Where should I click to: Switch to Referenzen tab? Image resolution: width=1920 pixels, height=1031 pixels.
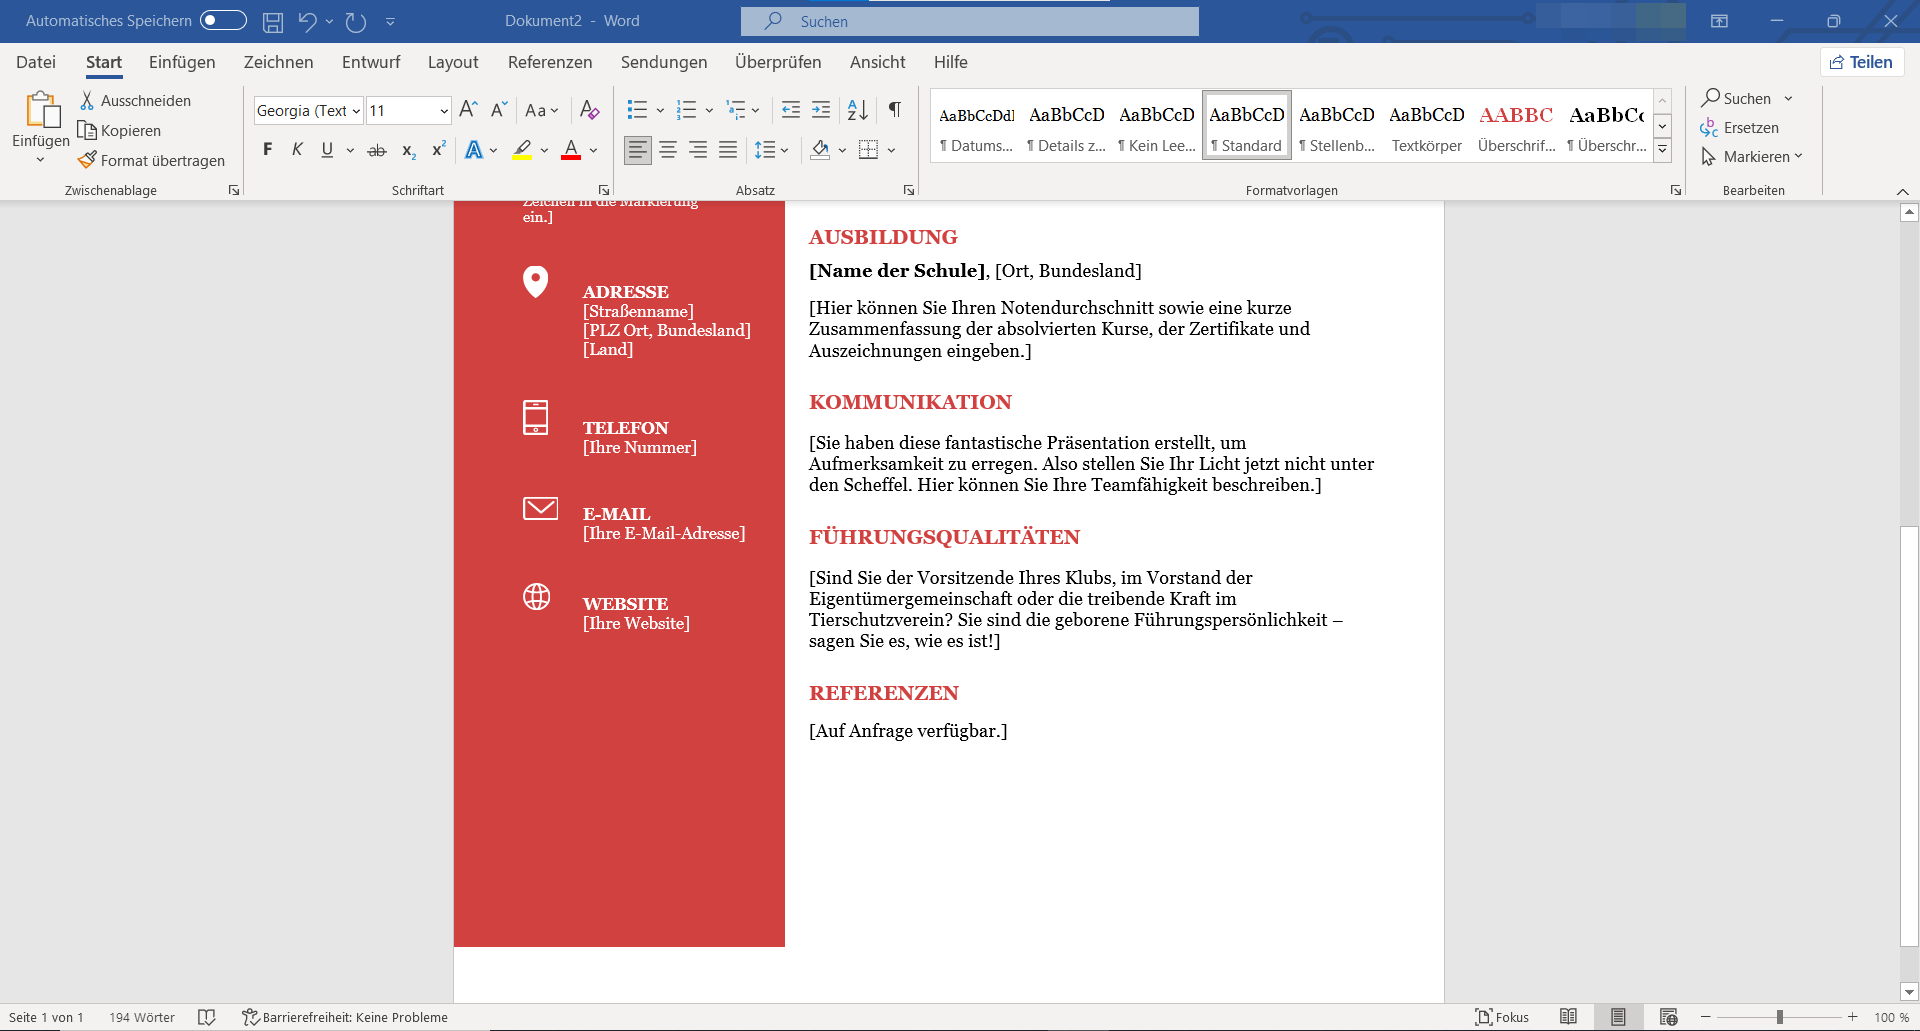[x=550, y=62]
